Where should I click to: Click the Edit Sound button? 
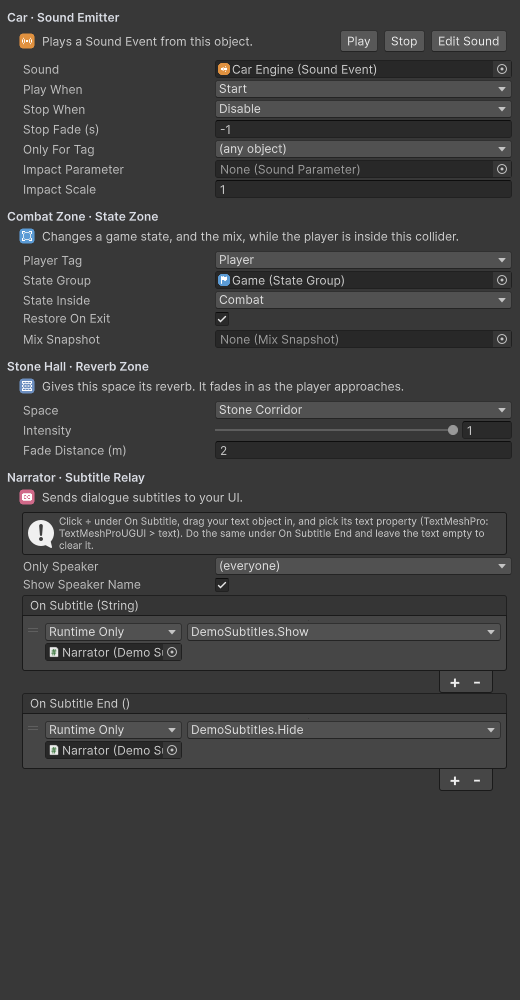click(x=468, y=41)
